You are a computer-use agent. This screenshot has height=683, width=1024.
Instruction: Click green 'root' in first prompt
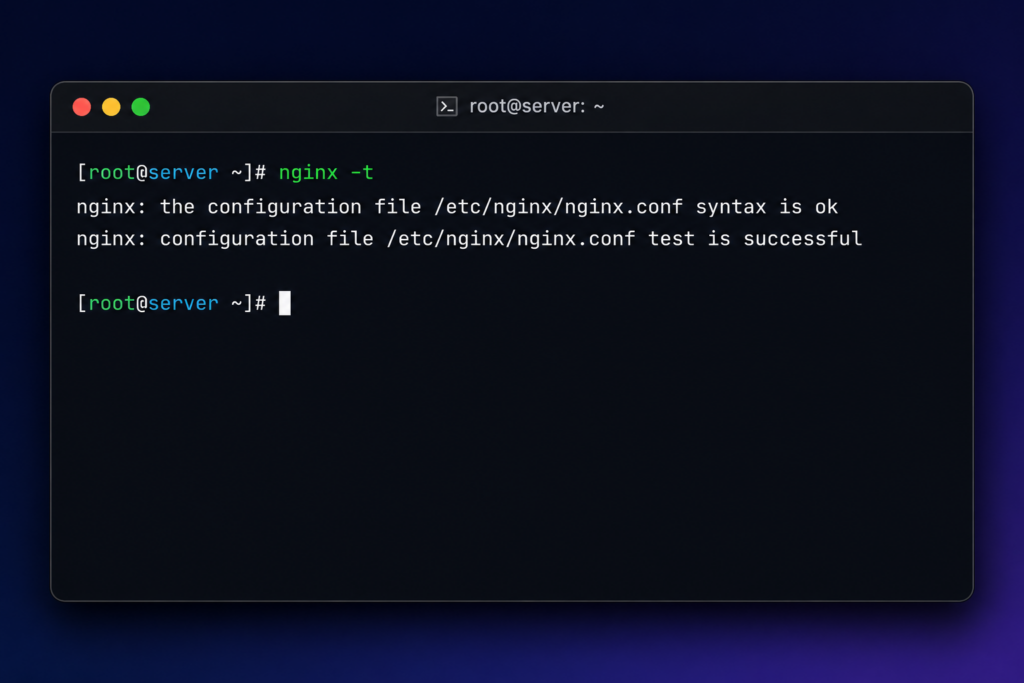pyautogui.click(x=112, y=172)
